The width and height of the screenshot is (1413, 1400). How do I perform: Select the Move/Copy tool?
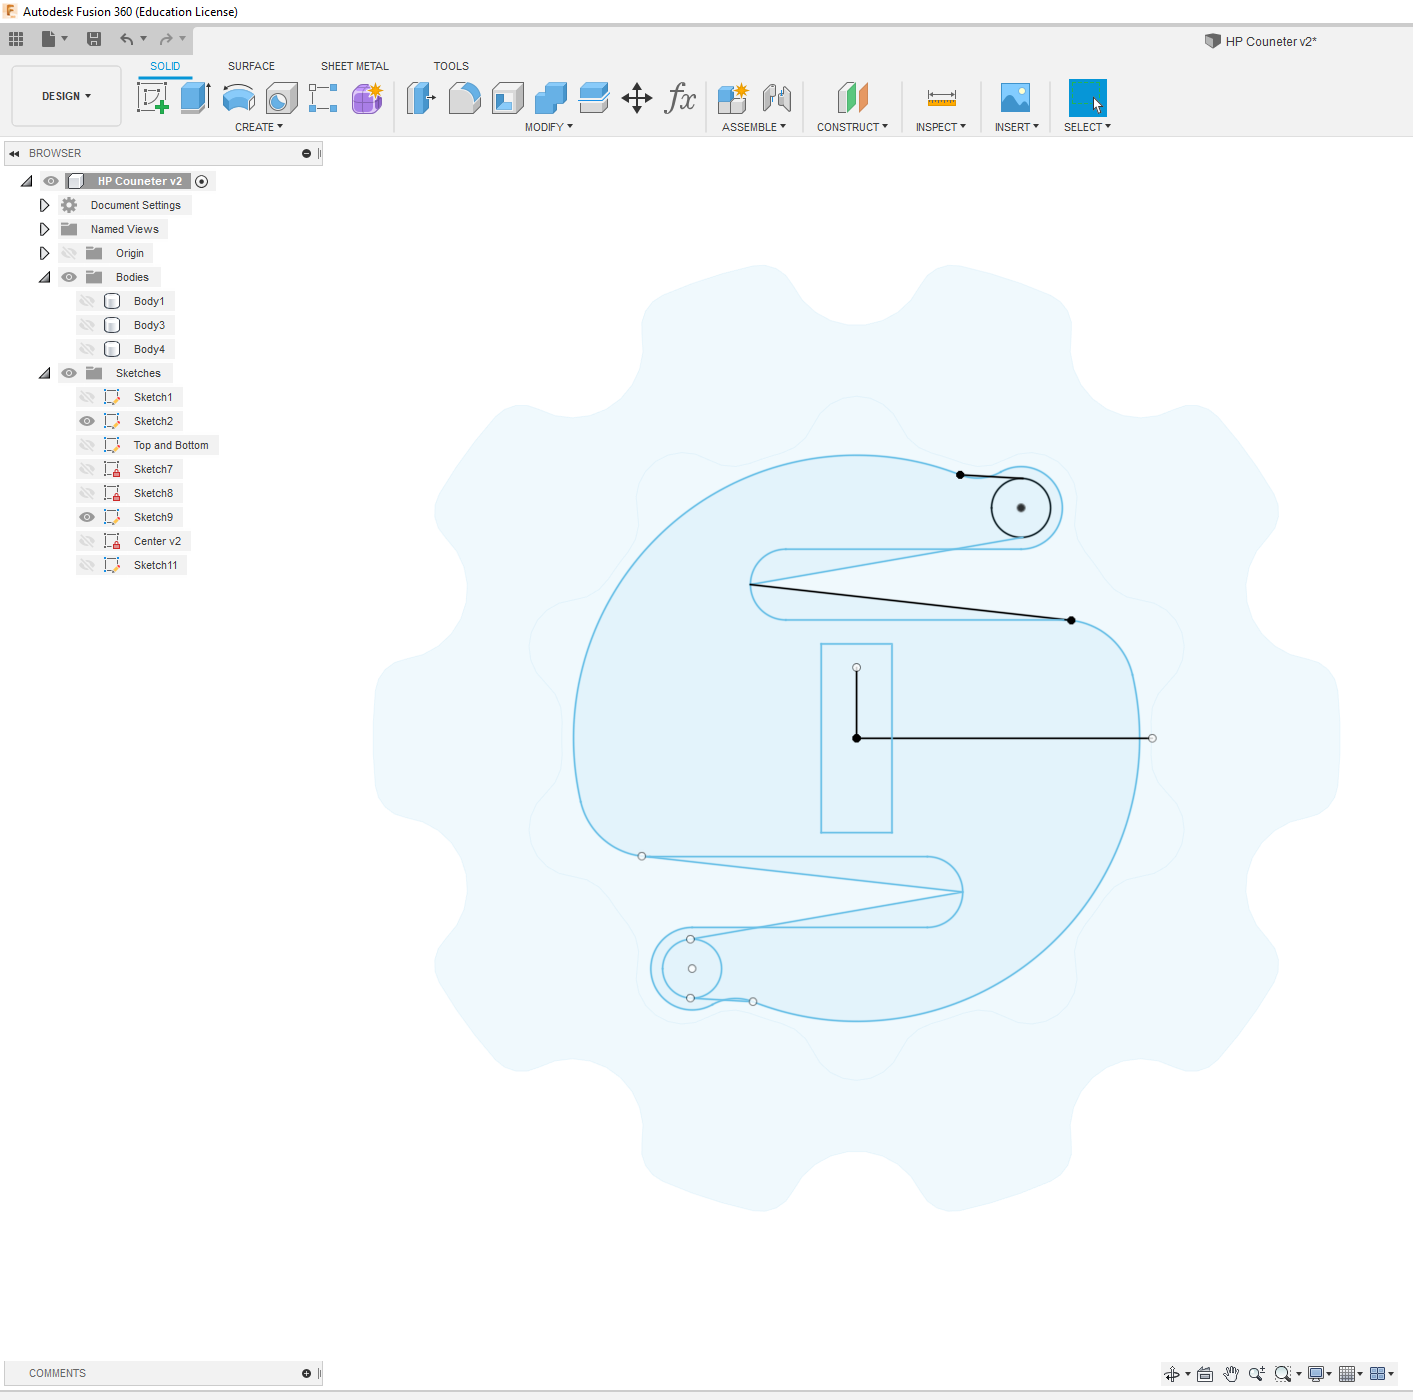pos(636,98)
